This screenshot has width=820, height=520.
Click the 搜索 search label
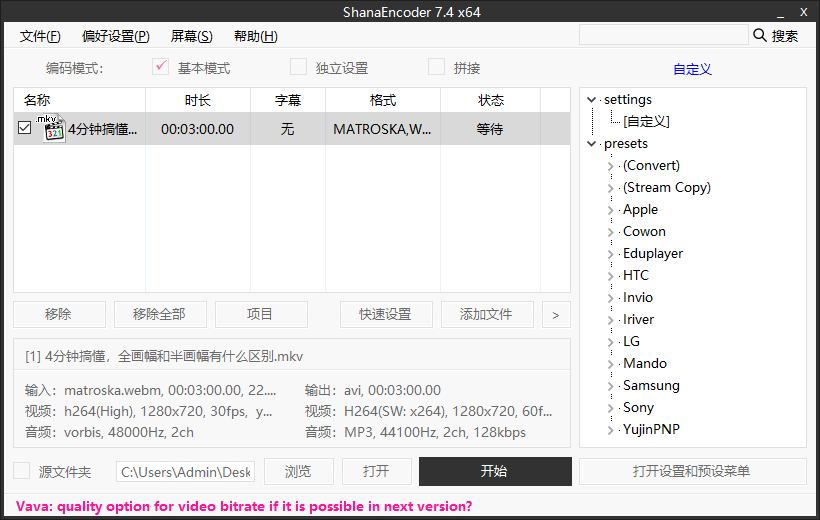pyautogui.click(x=785, y=36)
